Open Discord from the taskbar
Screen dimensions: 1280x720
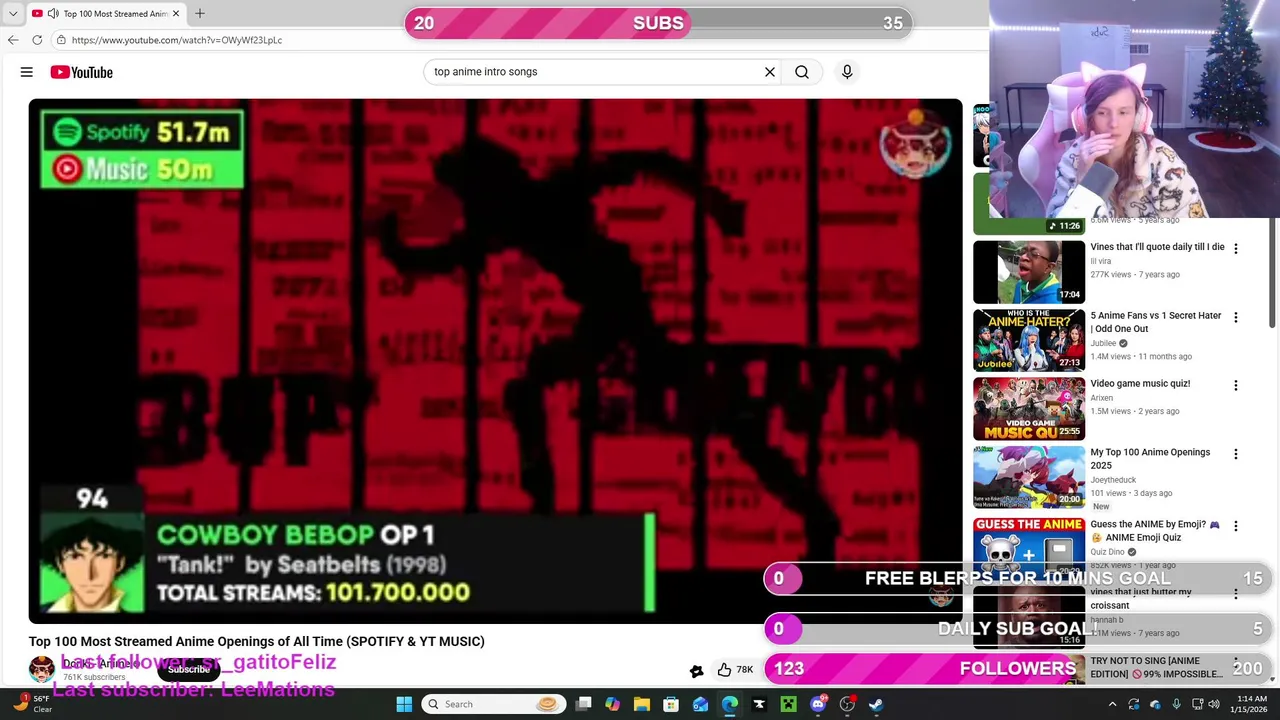coord(818,704)
